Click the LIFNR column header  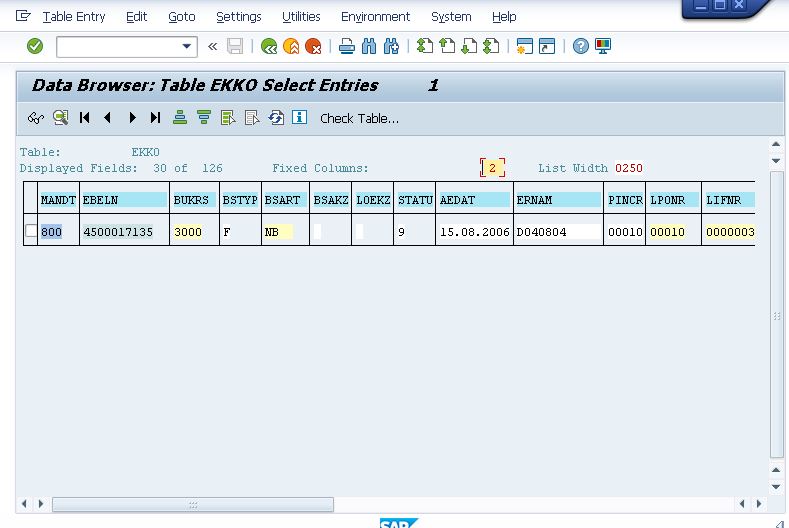[729, 200]
